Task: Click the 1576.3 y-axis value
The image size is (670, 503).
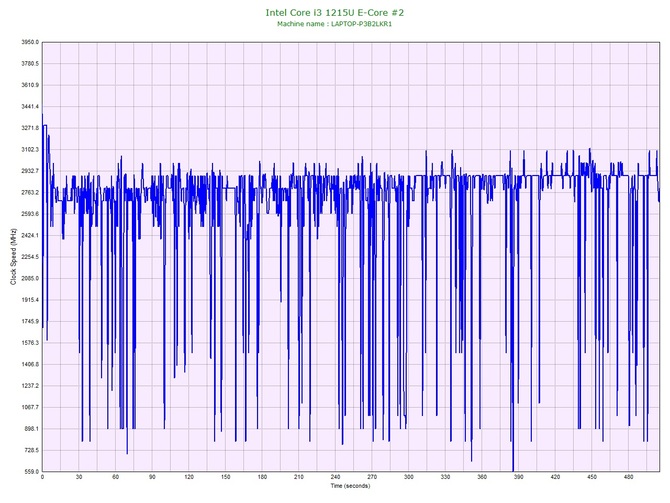Action: coord(30,343)
